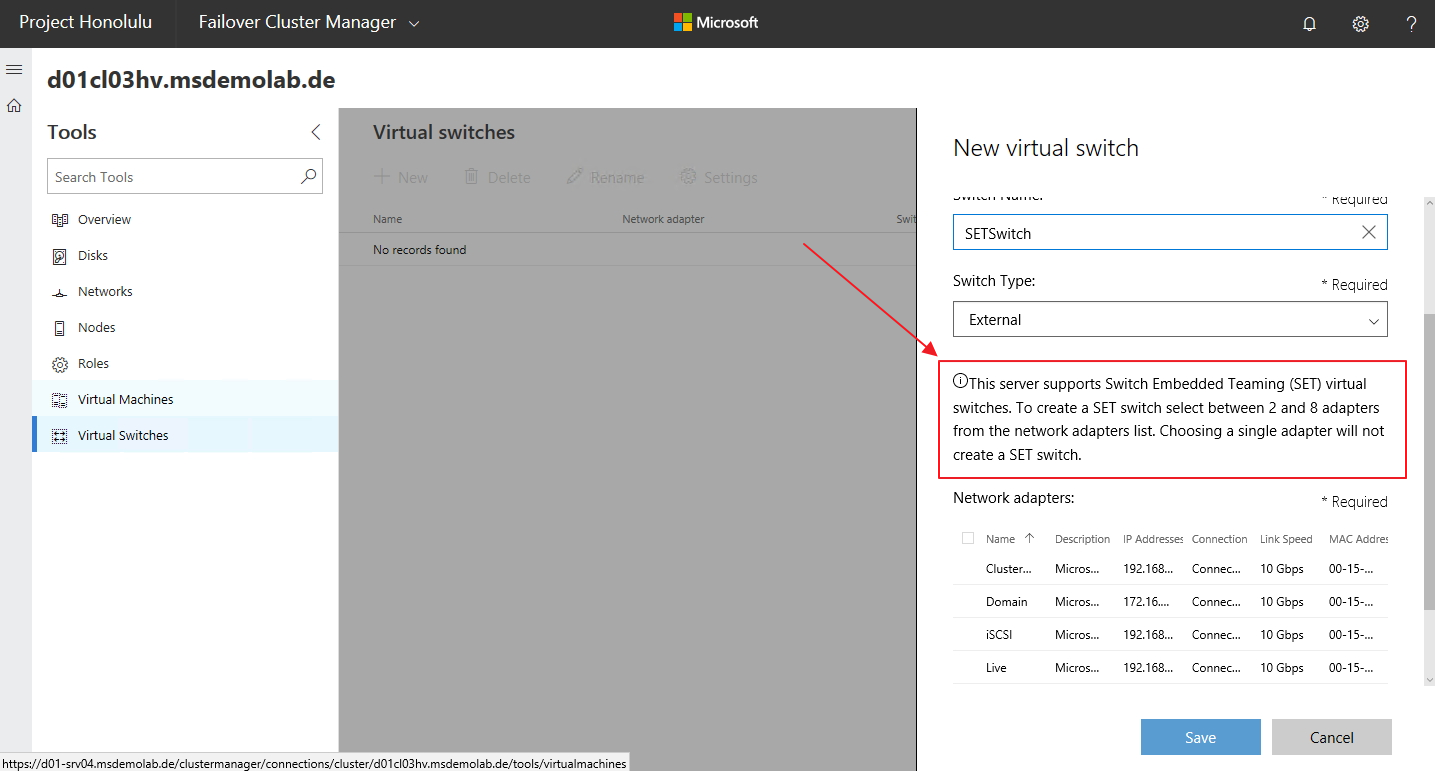Open Virtual Machines in the Tools list
This screenshot has width=1435, height=771.
[x=125, y=399]
